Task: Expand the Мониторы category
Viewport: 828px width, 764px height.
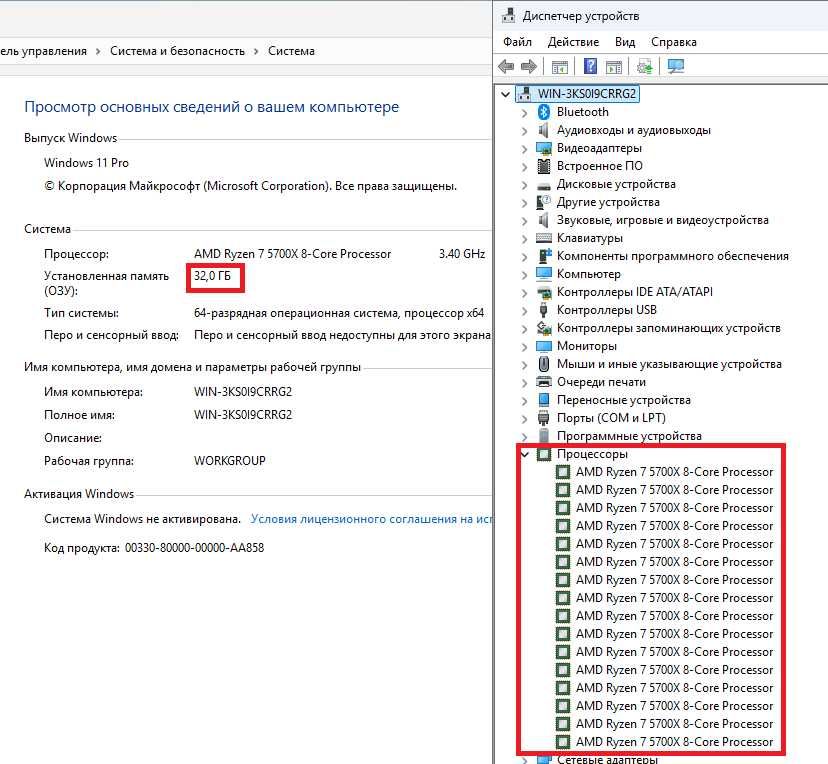Action: pyautogui.click(x=524, y=346)
